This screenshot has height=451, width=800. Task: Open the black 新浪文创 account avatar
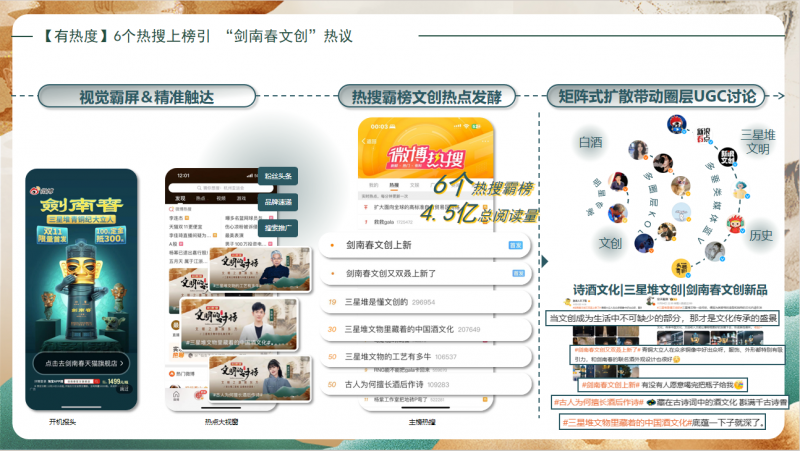[x=727, y=157]
